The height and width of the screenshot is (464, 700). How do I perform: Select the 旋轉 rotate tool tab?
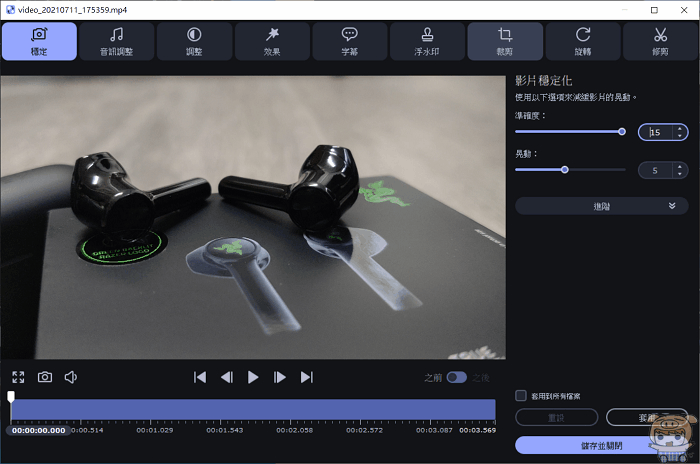583,41
